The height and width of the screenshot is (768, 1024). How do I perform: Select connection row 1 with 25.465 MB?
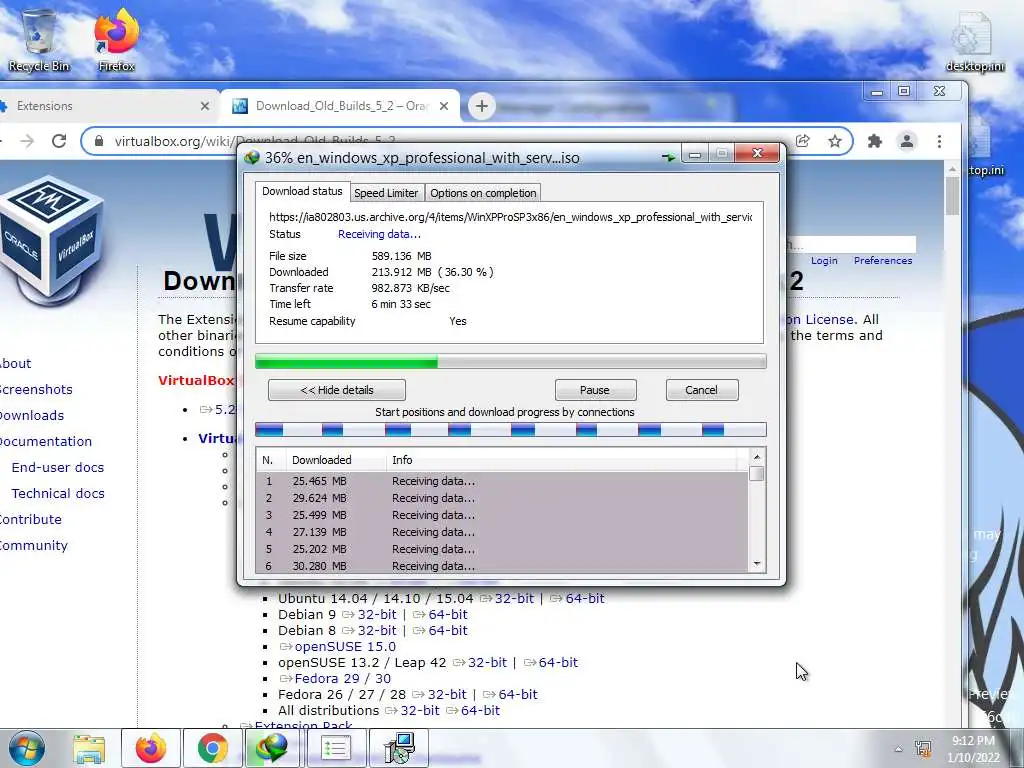[x=502, y=481]
